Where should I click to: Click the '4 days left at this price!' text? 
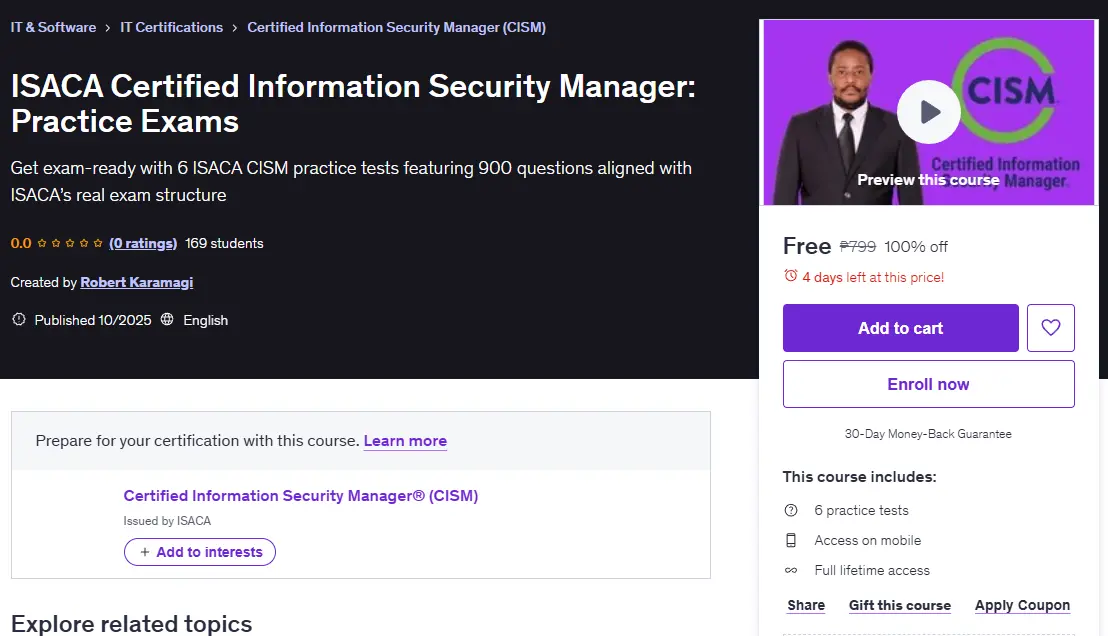click(873, 277)
